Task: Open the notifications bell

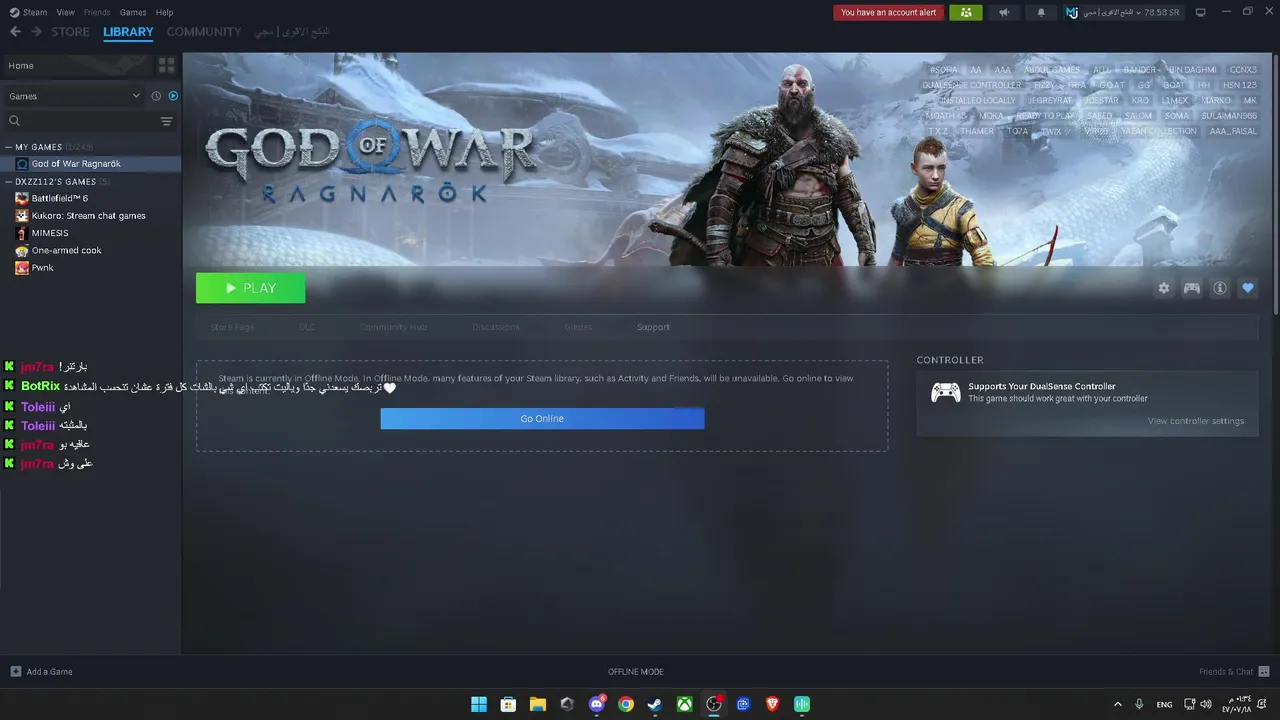Action: click(x=1041, y=13)
